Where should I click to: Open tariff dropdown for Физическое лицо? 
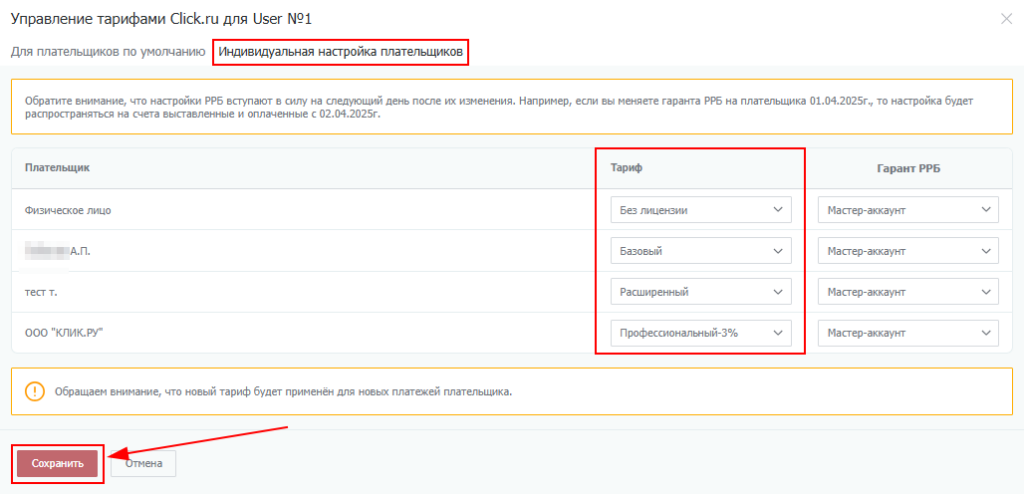coord(699,210)
